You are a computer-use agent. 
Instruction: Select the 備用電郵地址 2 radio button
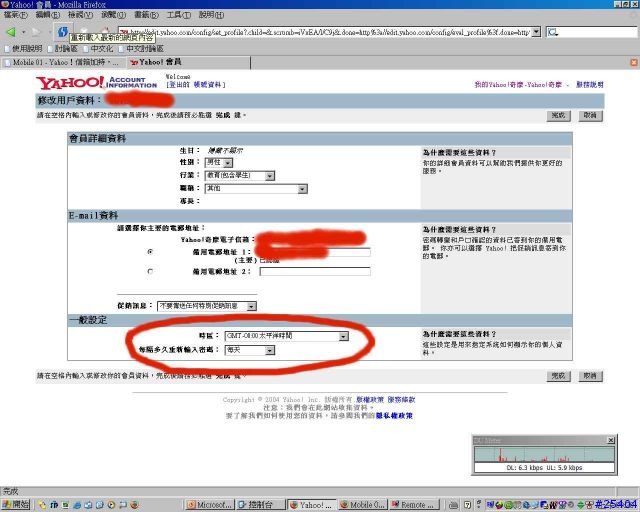150,271
